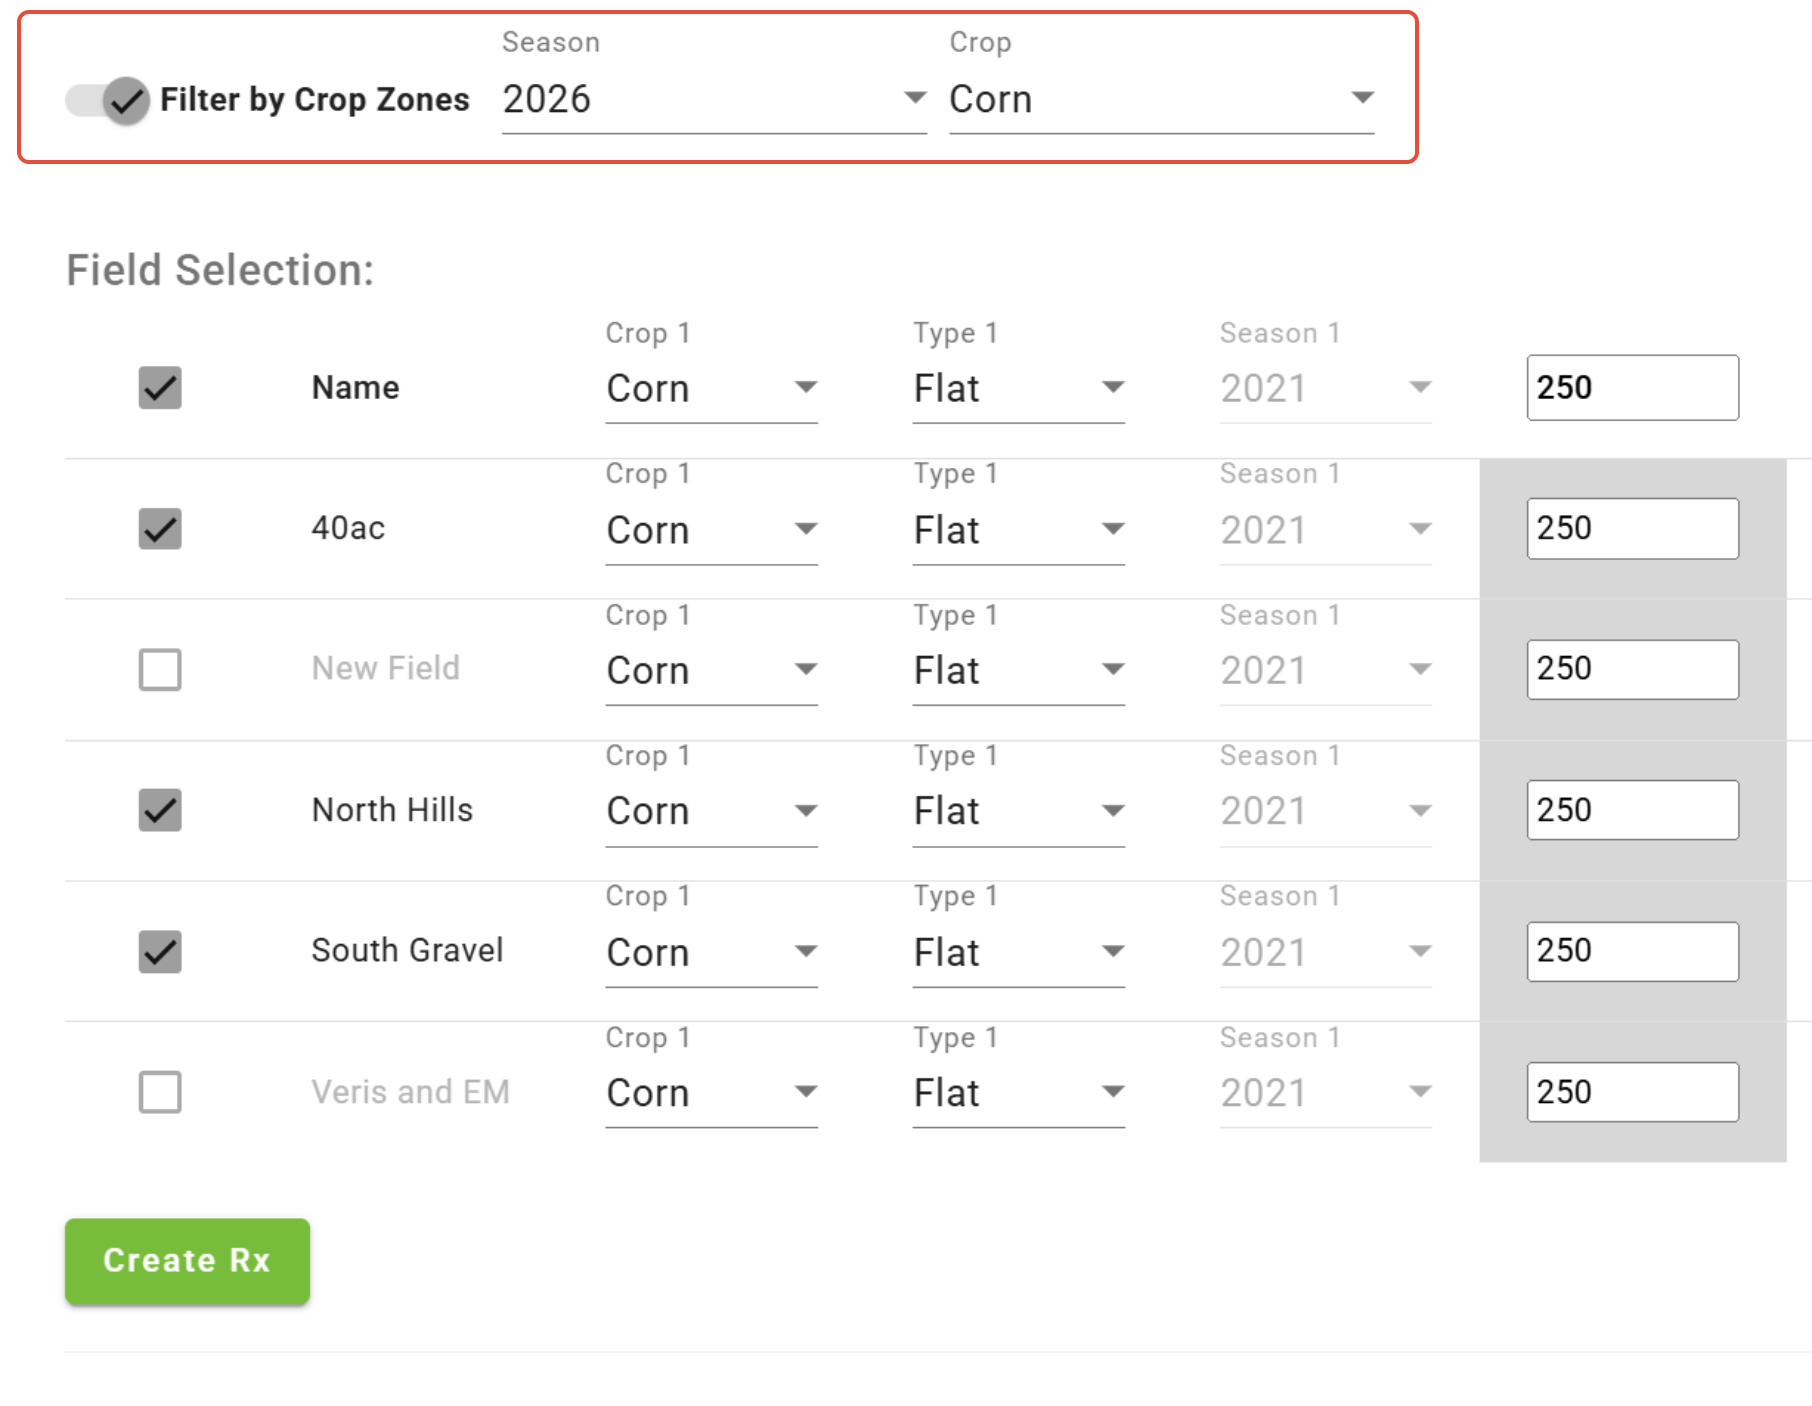Expand Type 1 dropdown for Veris and EM
Screen dimensions: 1812x1406
(1018, 1093)
